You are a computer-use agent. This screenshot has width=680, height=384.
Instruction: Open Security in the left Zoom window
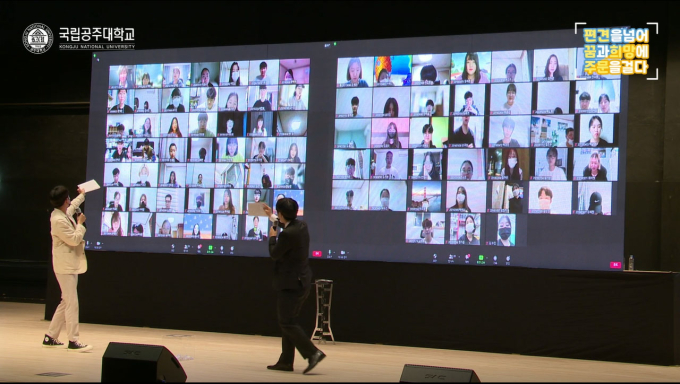coord(173,247)
